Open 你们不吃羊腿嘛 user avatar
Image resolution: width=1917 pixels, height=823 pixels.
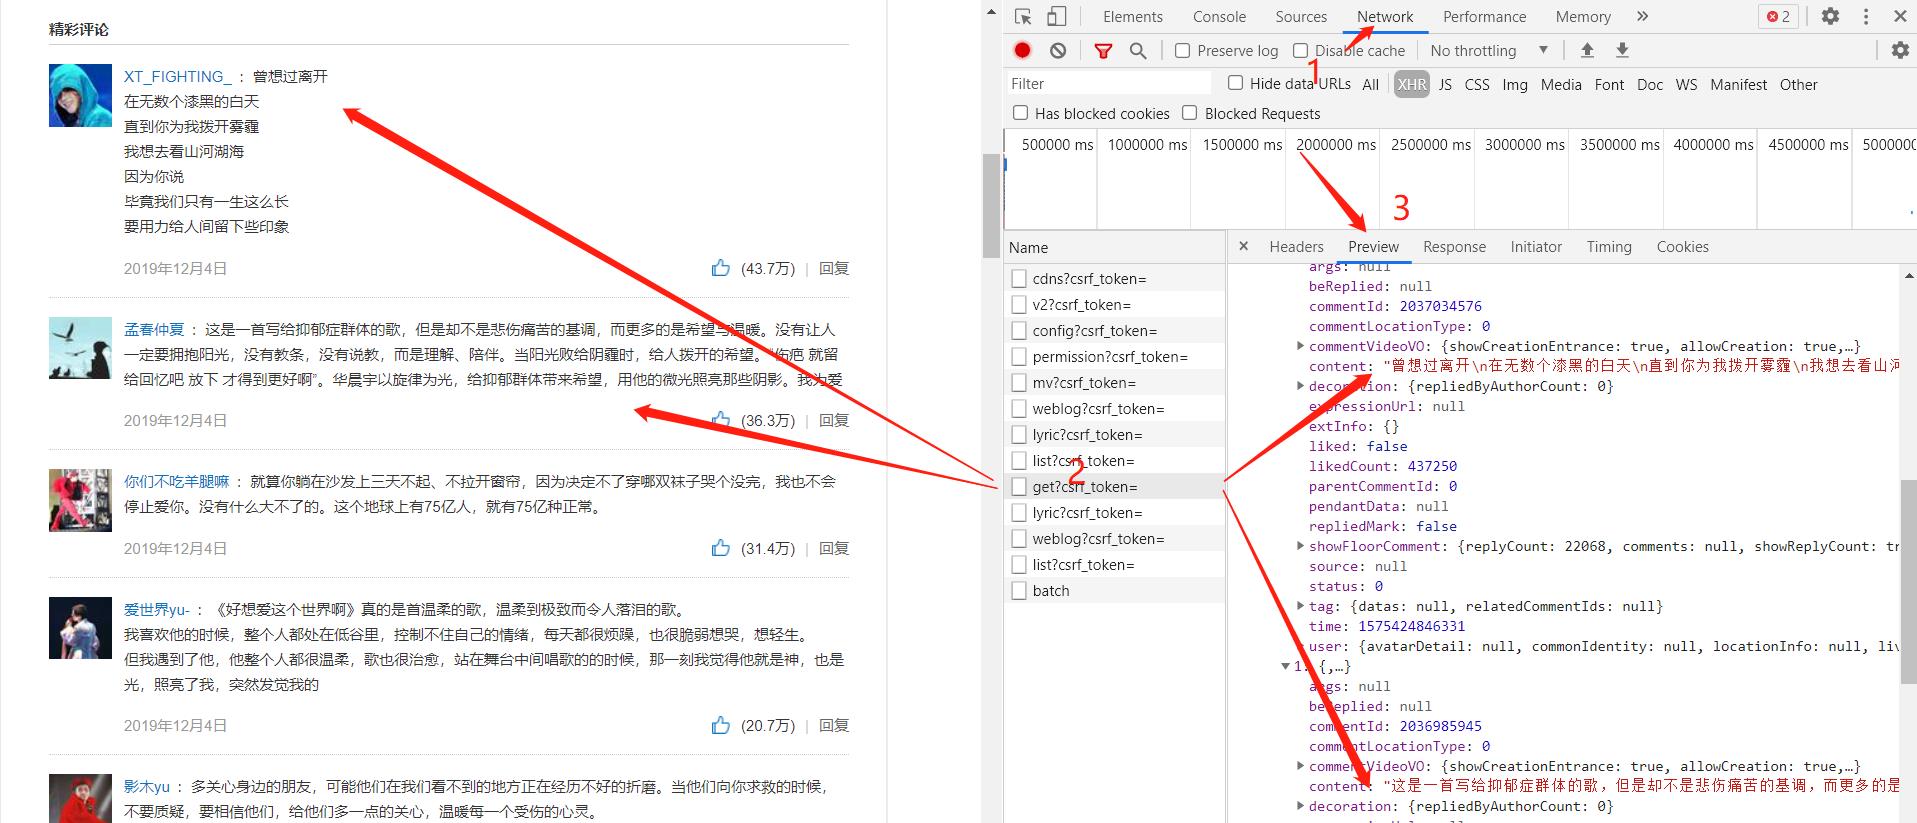click(80, 500)
